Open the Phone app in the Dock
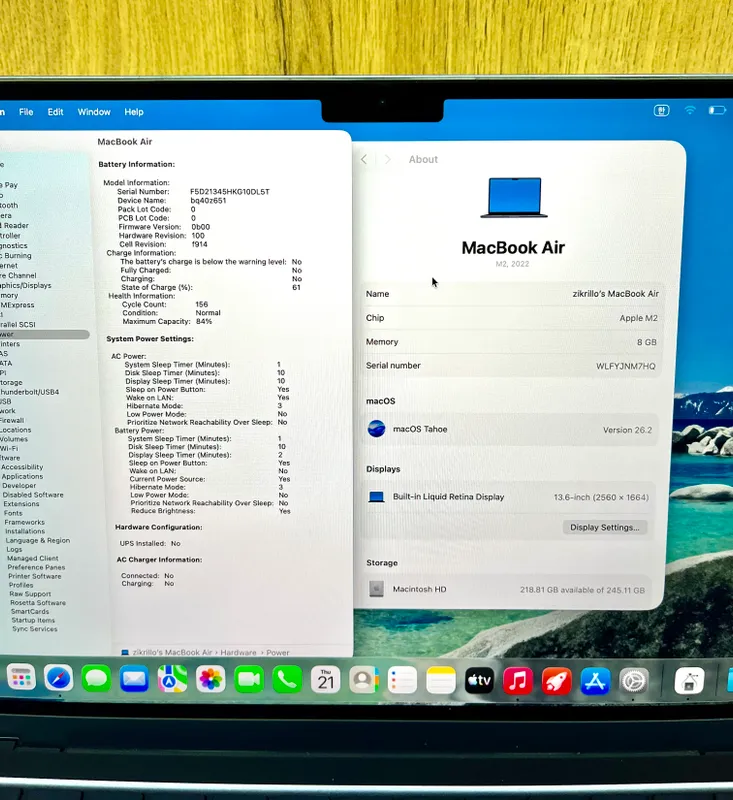Viewport: 733px width, 800px height. point(287,680)
